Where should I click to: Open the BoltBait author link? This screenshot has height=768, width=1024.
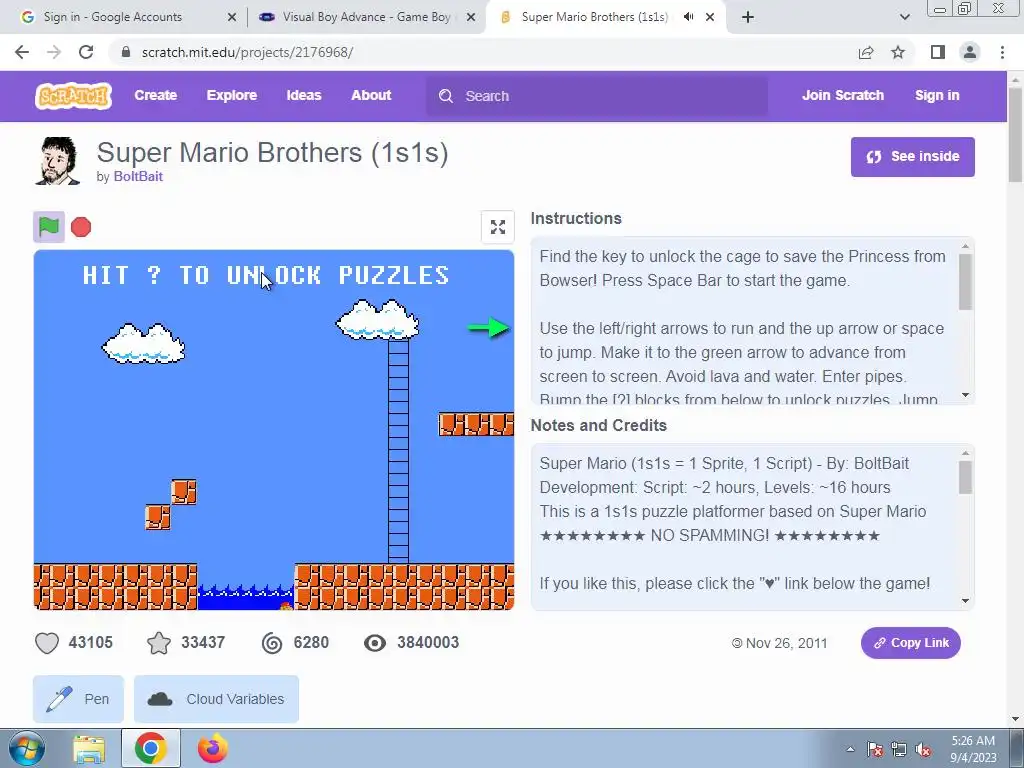138,176
